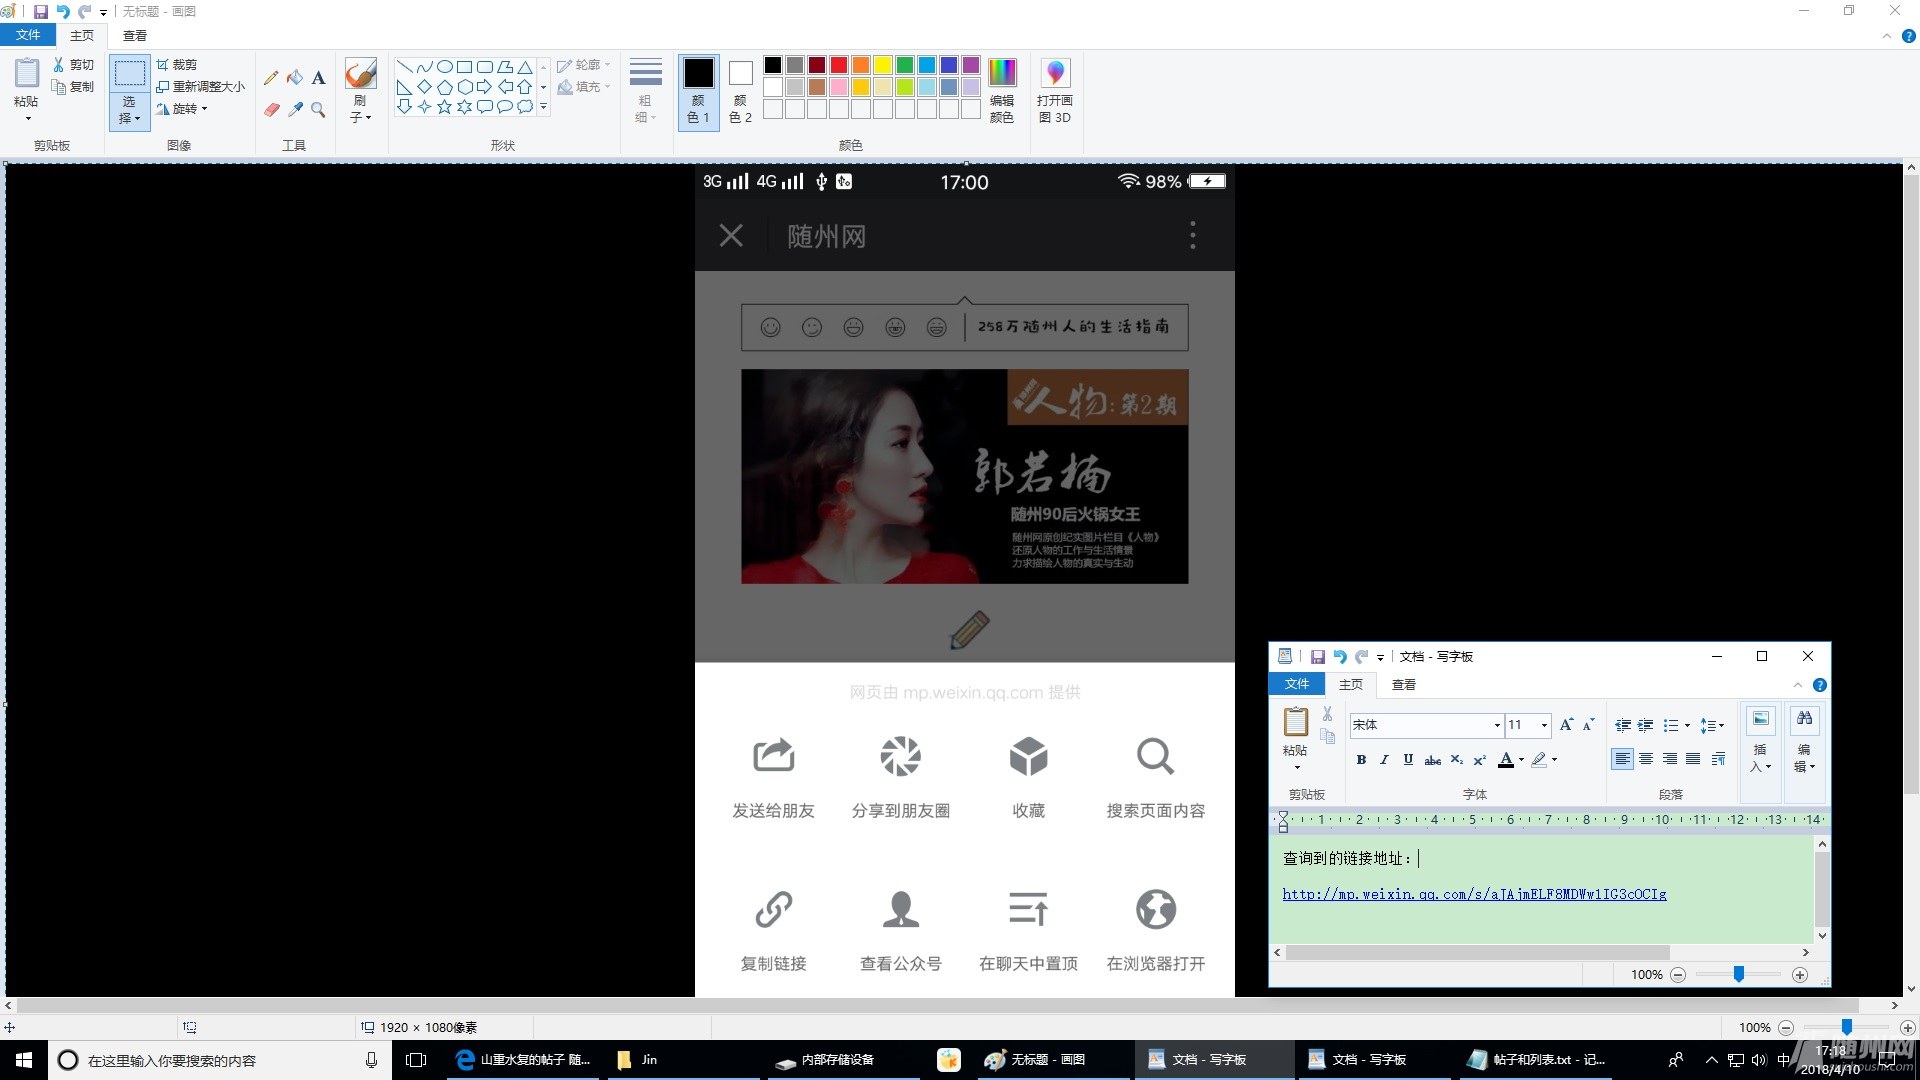The image size is (1920, 1080).
Task: Expand the shapes gallery more arrow
Action: (x=544, y=106)
